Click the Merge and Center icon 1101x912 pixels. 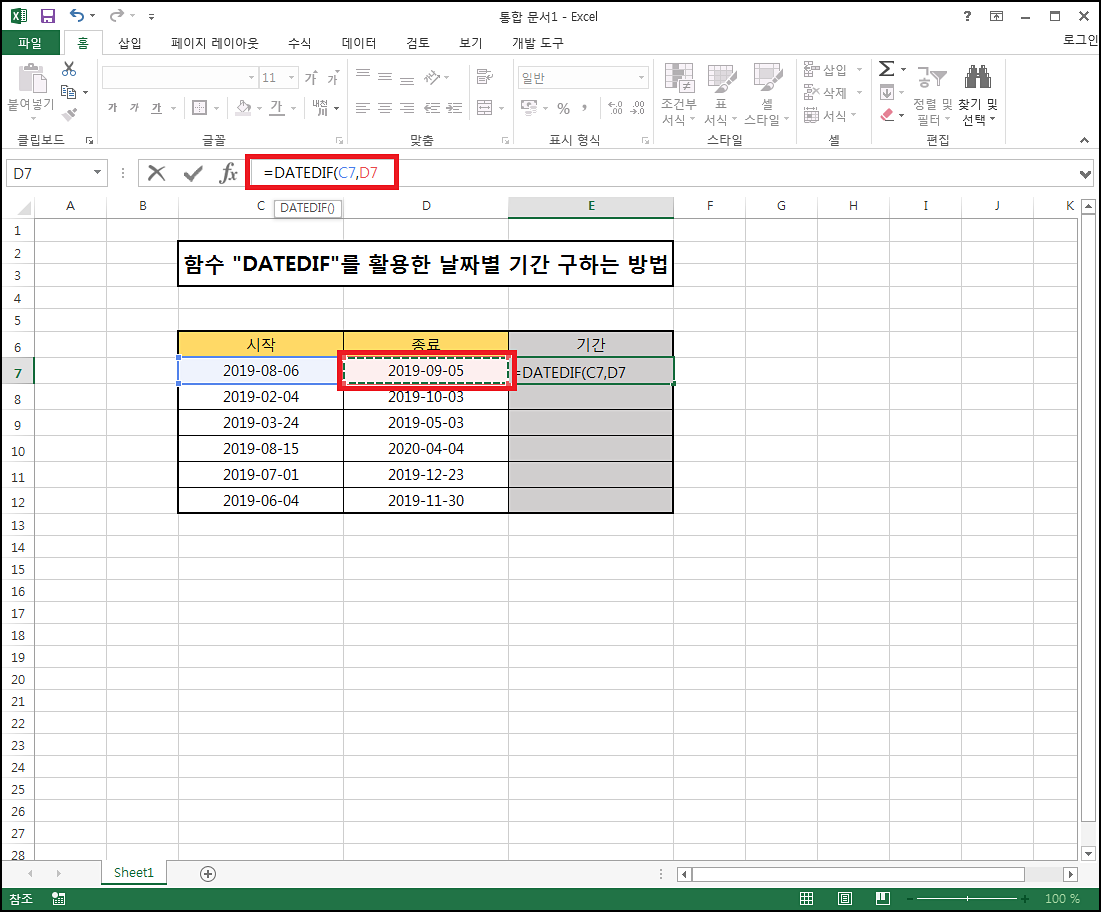pos(484,108)
